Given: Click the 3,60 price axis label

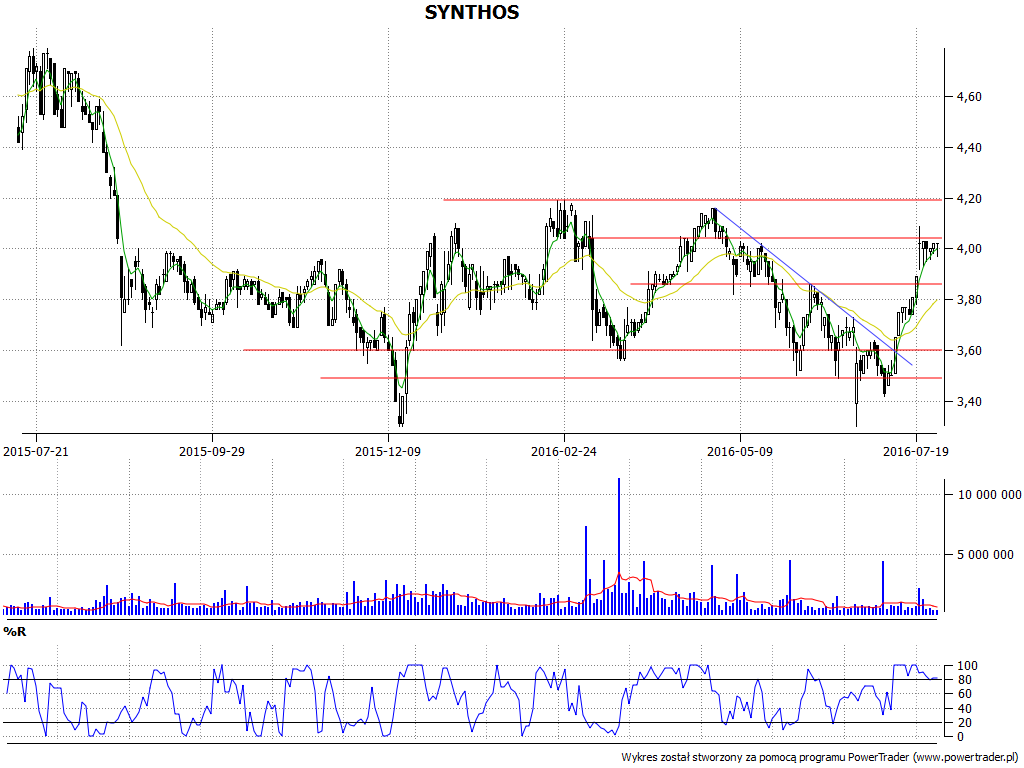Looking at the screenshot, I should 968,351.
